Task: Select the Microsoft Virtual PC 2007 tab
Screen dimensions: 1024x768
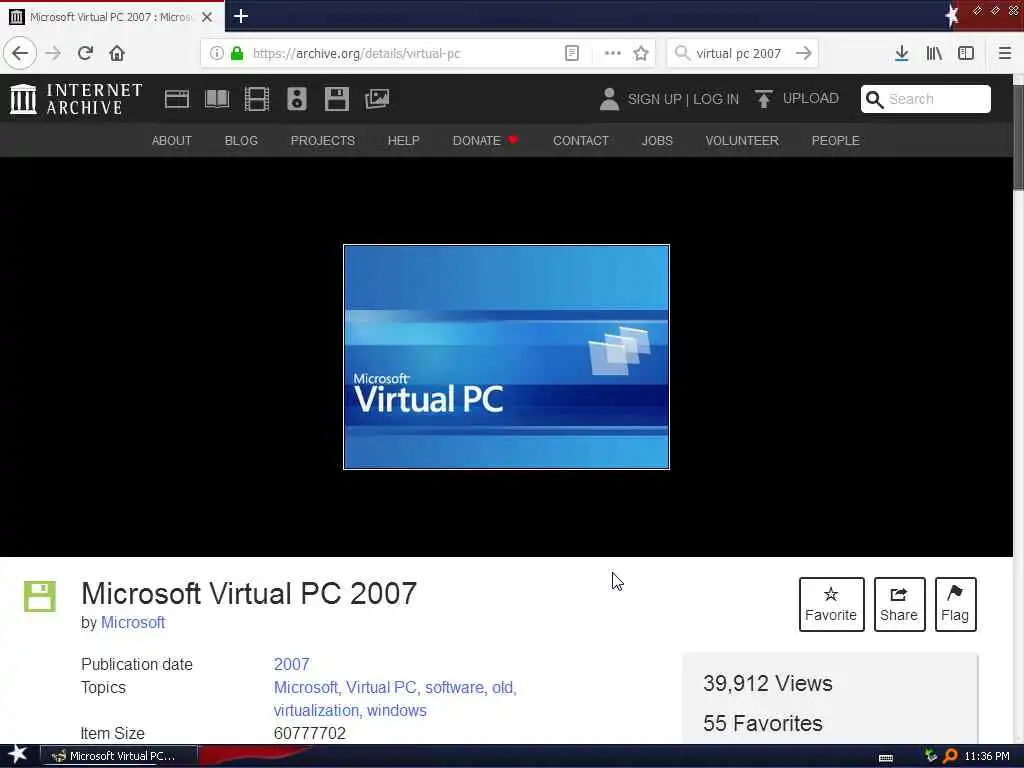Action: click(x=112, y=17)
